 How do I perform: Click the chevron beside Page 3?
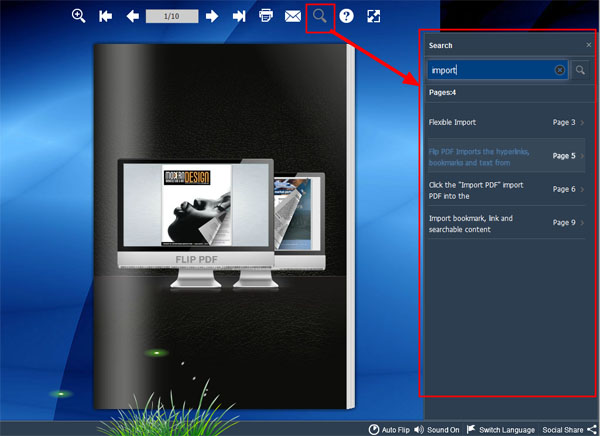582,122
